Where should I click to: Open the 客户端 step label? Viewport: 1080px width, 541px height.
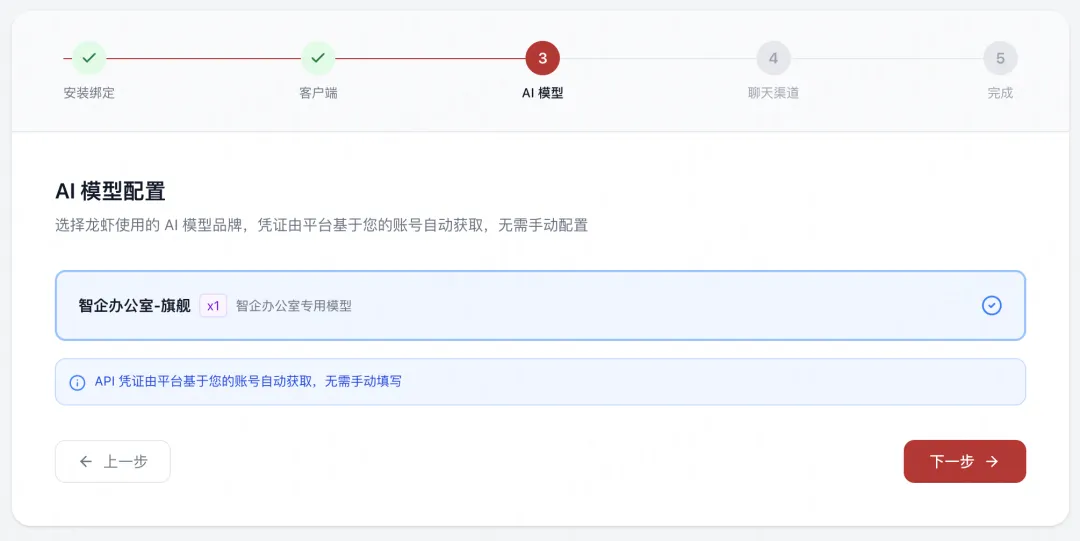318,93
